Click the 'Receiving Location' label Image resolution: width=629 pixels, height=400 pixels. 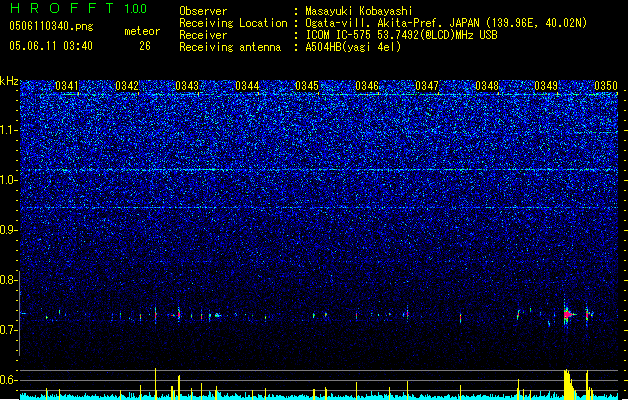[x=233, y=23]
